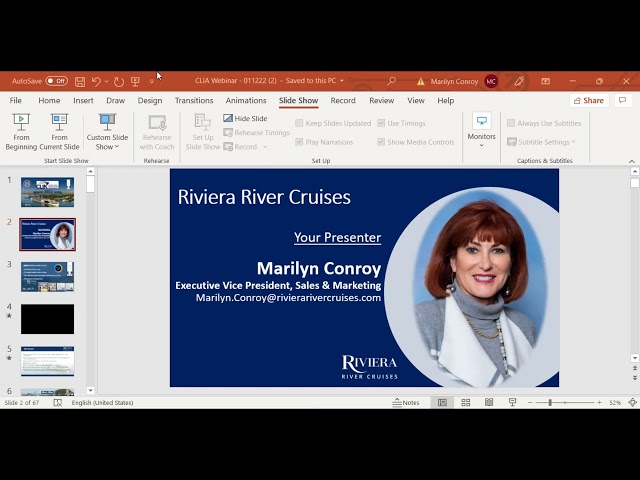This screenshot has width=640, height=480.
Task: Click Set Up Slide Show
Action: [202, 132]
